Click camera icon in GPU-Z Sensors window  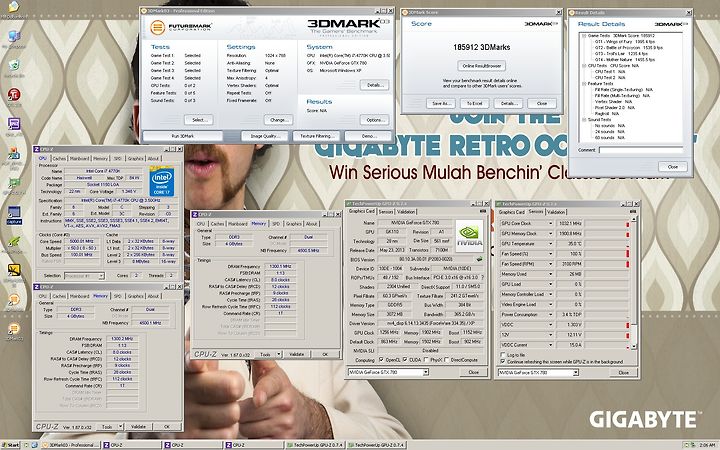pyautogui.click(x=633, y=212)
